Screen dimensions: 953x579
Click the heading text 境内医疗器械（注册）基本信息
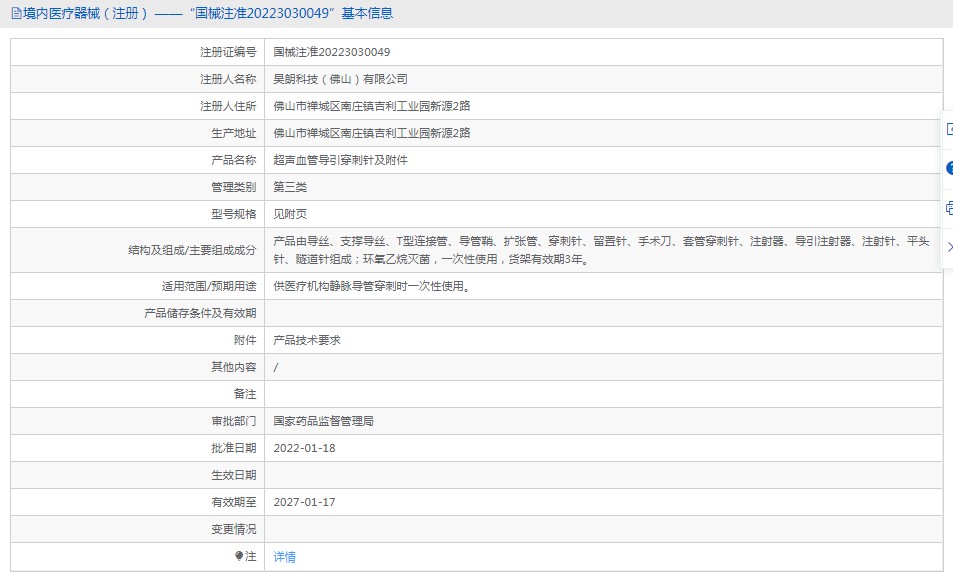[208, 13]
